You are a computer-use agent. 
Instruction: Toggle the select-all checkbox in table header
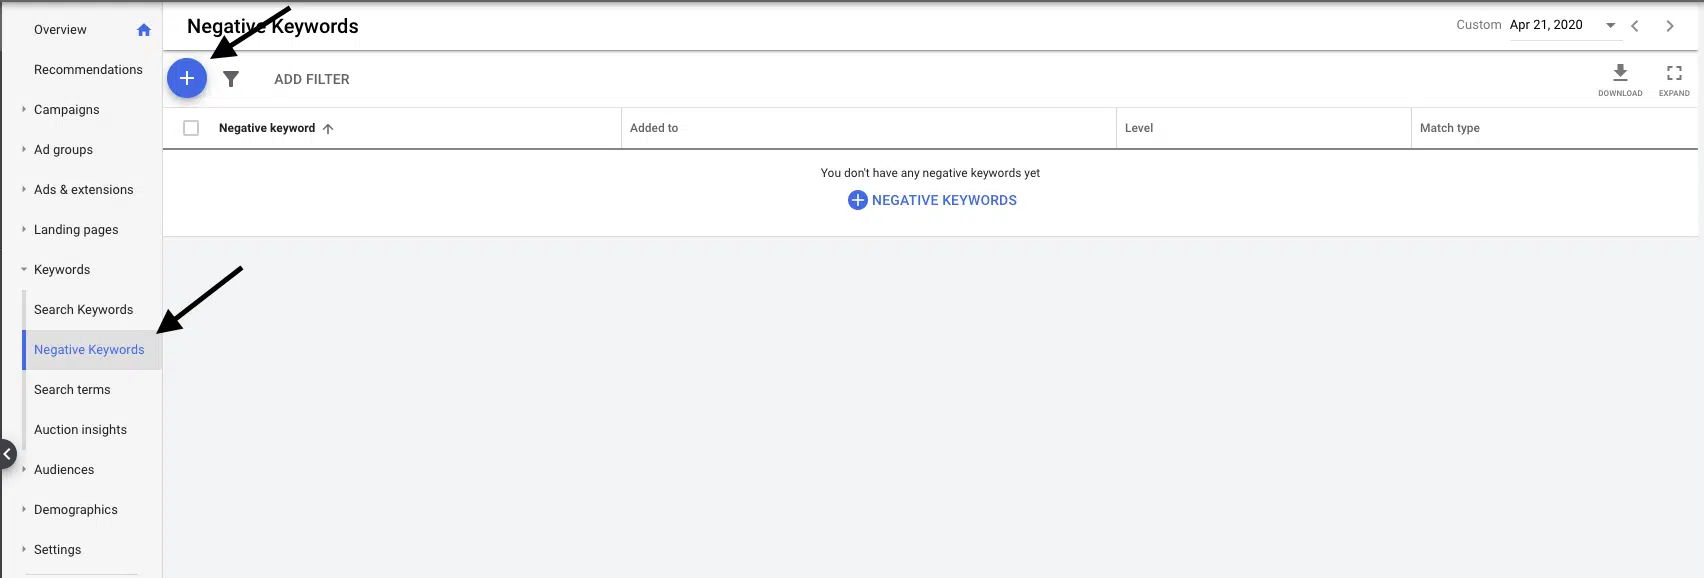[x=191, y=128]
